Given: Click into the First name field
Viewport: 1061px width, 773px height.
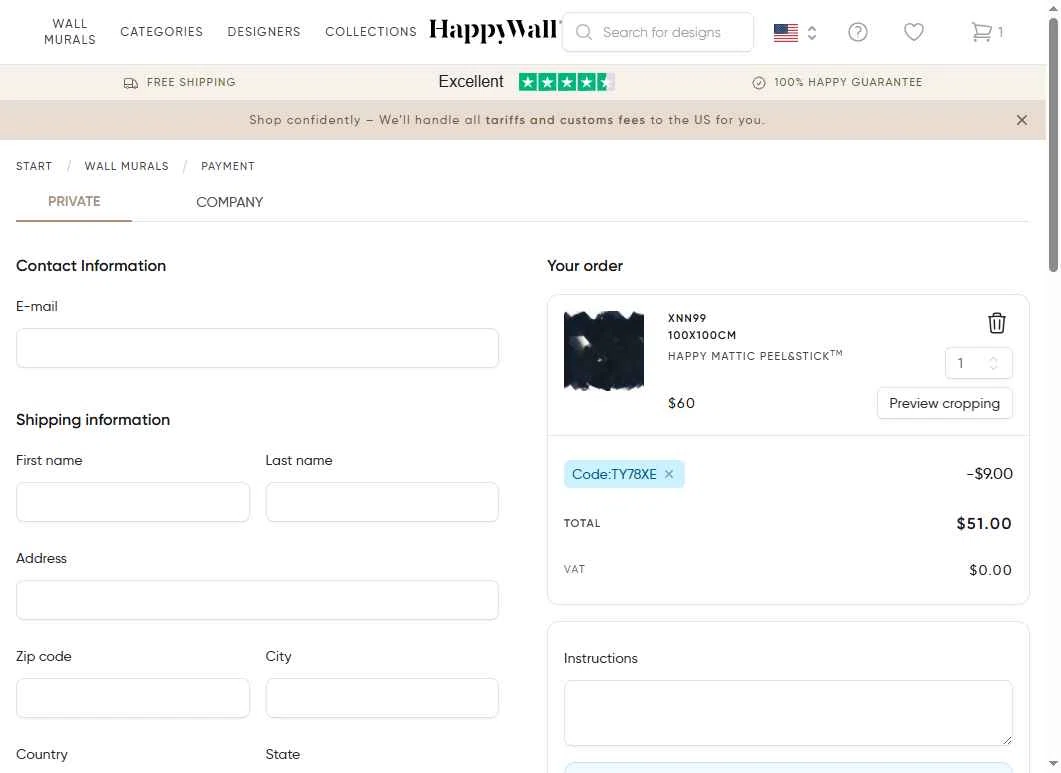Looking at the screenshot, I should coord(133,502).
